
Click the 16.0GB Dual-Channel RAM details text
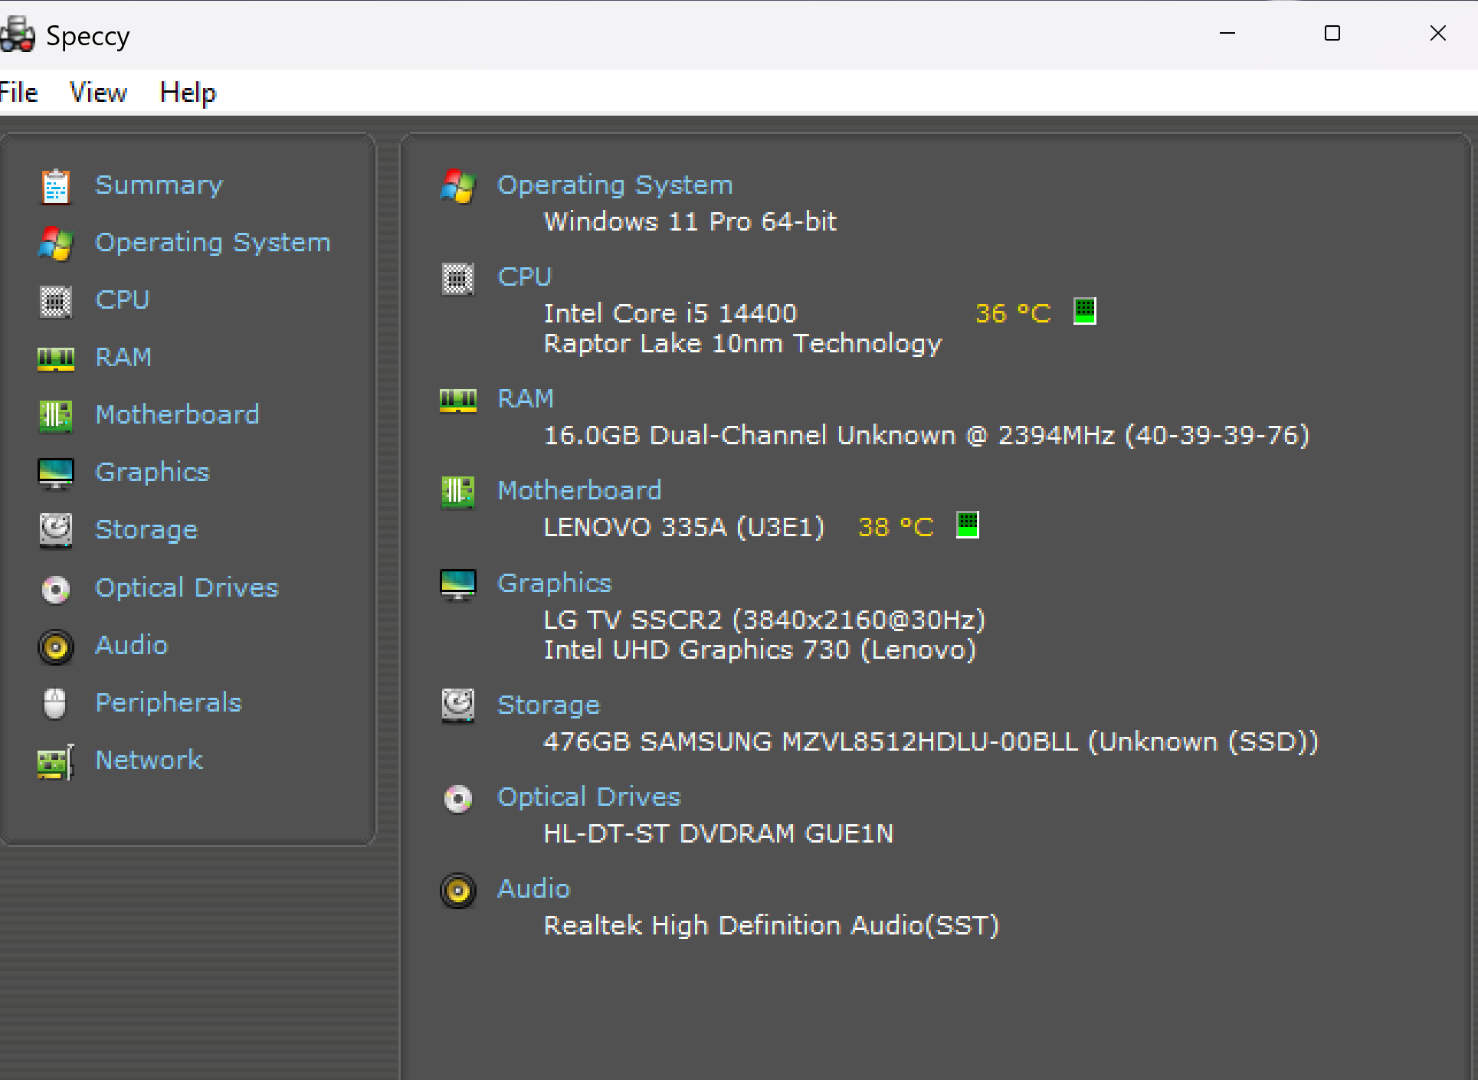927,436
